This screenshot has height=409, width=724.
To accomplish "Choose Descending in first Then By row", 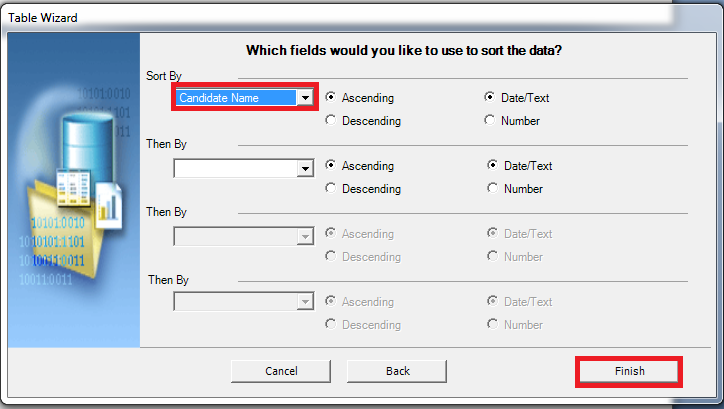I will click(x=331, y=189).
